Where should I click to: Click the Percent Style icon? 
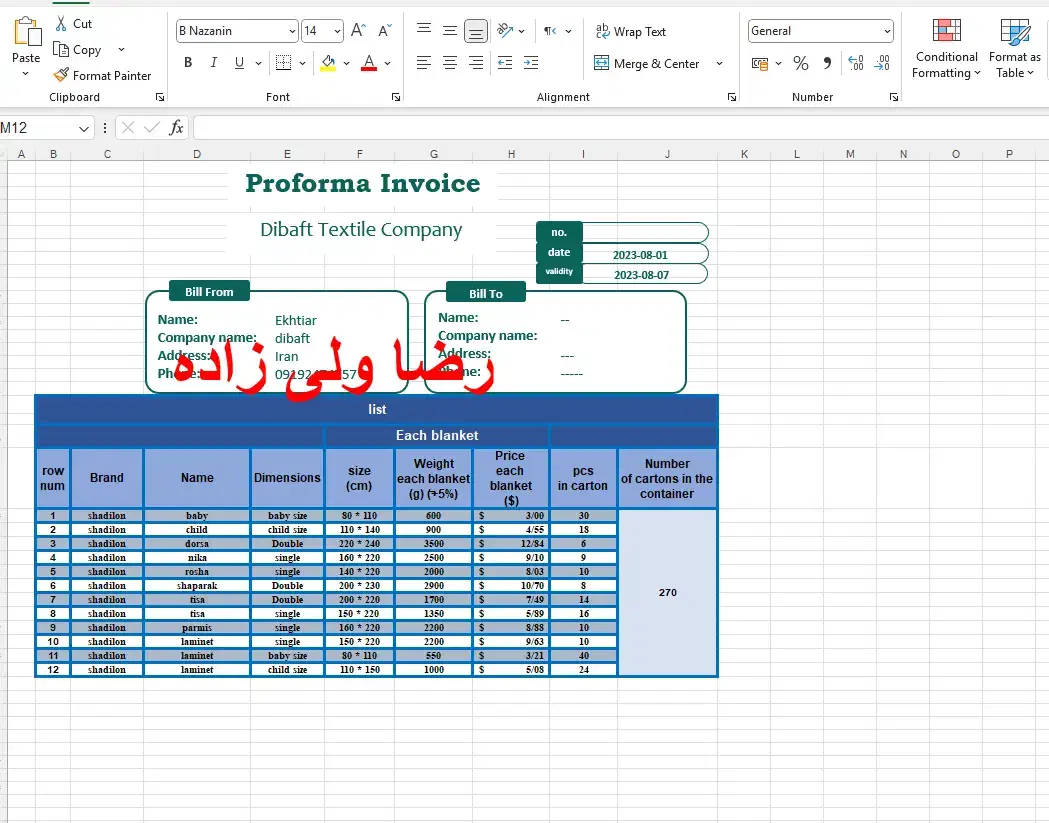(x=800, y=63)
